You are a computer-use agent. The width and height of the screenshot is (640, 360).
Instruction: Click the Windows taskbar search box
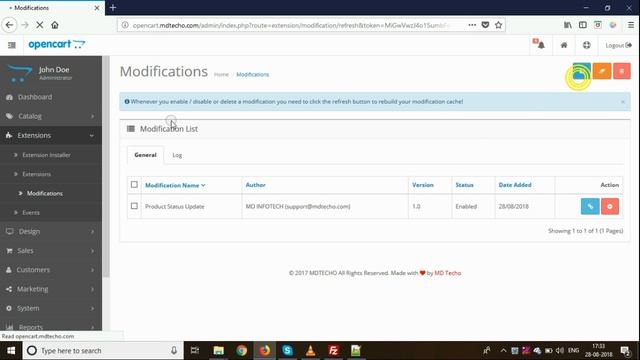(103, 351)
